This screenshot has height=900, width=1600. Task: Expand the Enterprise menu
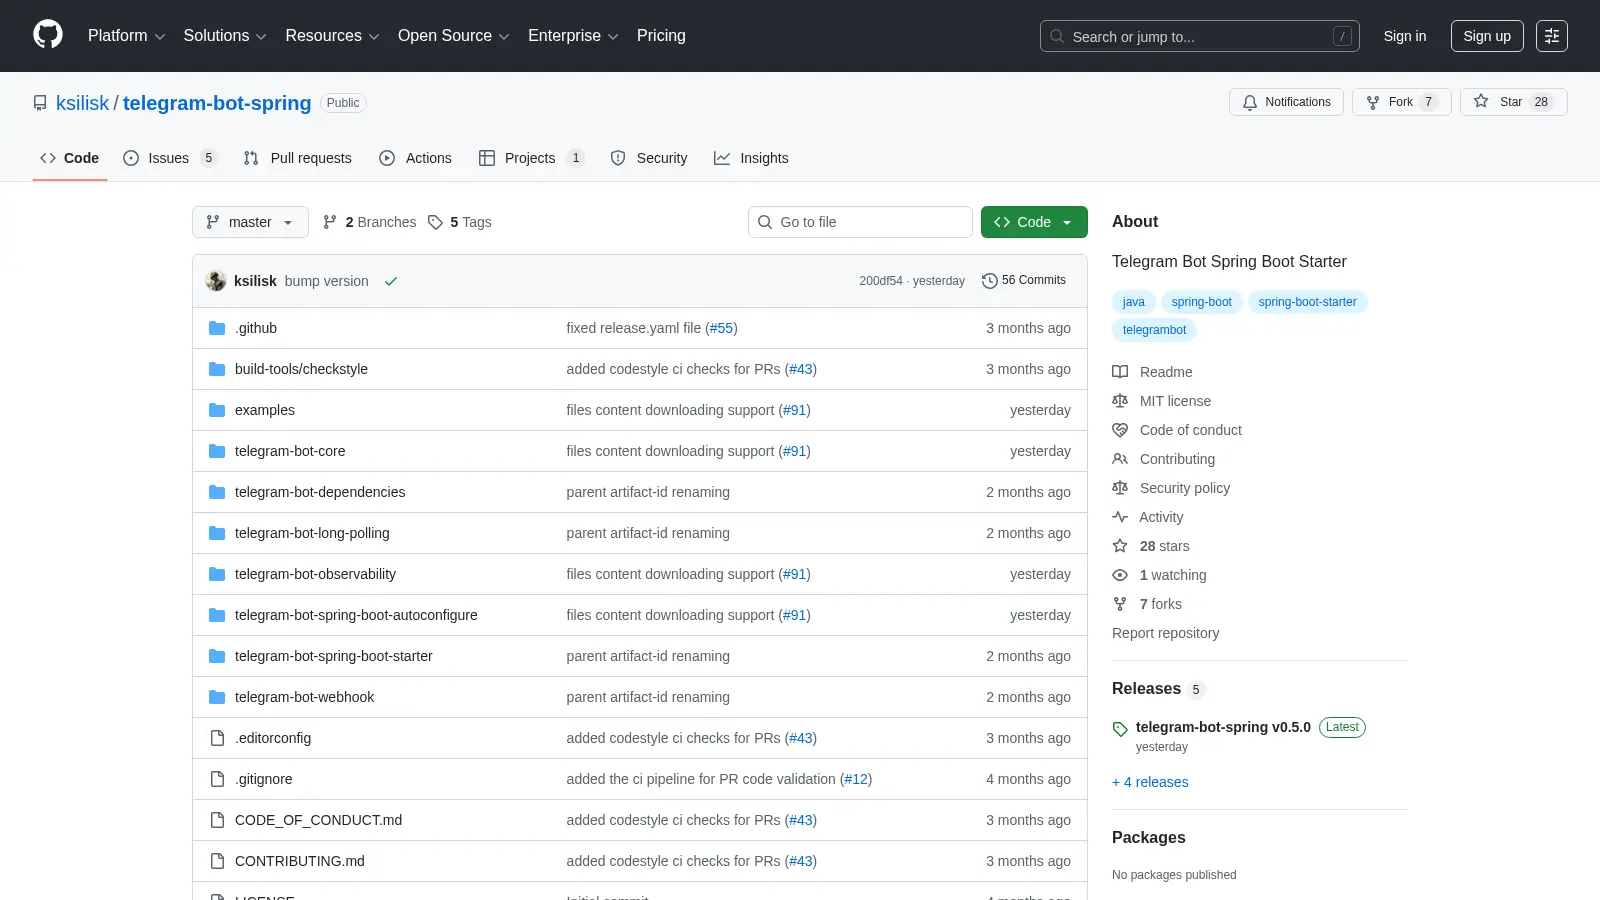573,36
